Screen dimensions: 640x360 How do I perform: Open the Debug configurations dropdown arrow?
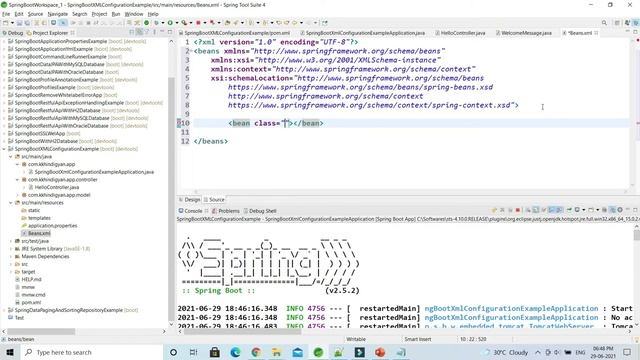[162, 23]
